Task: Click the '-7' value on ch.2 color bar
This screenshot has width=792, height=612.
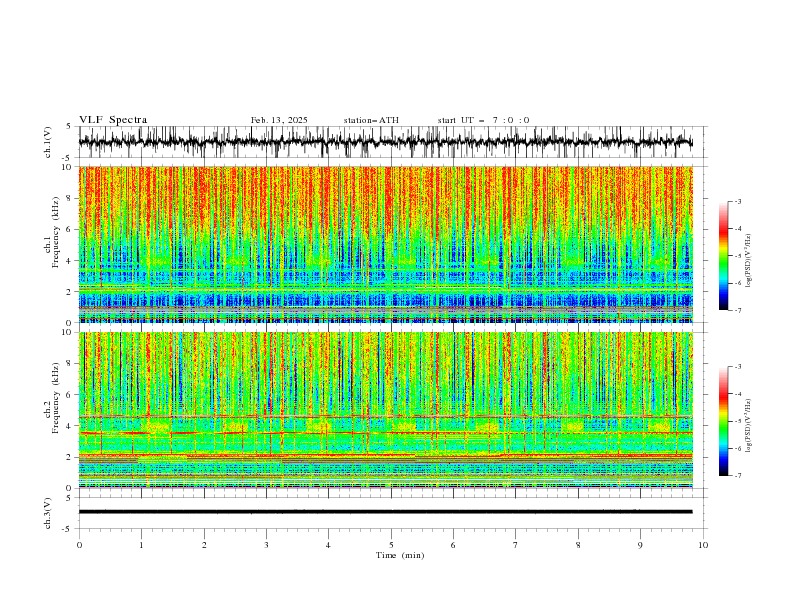Action: pyautogui.click(x=738, y=476)
